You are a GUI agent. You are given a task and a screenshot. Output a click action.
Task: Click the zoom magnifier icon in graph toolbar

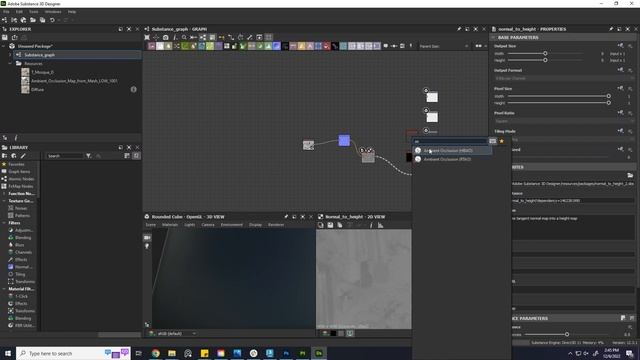184,37
